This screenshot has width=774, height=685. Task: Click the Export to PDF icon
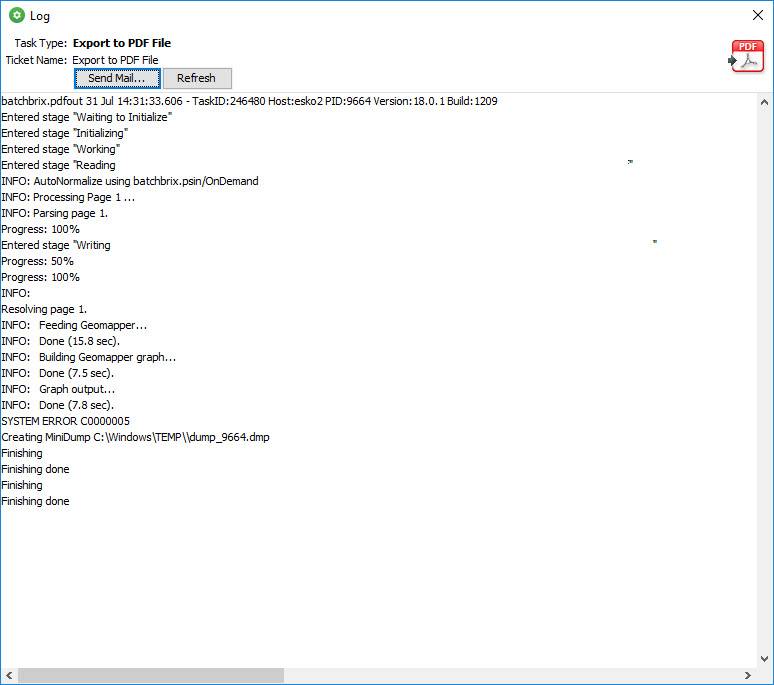tap(746, 57)
